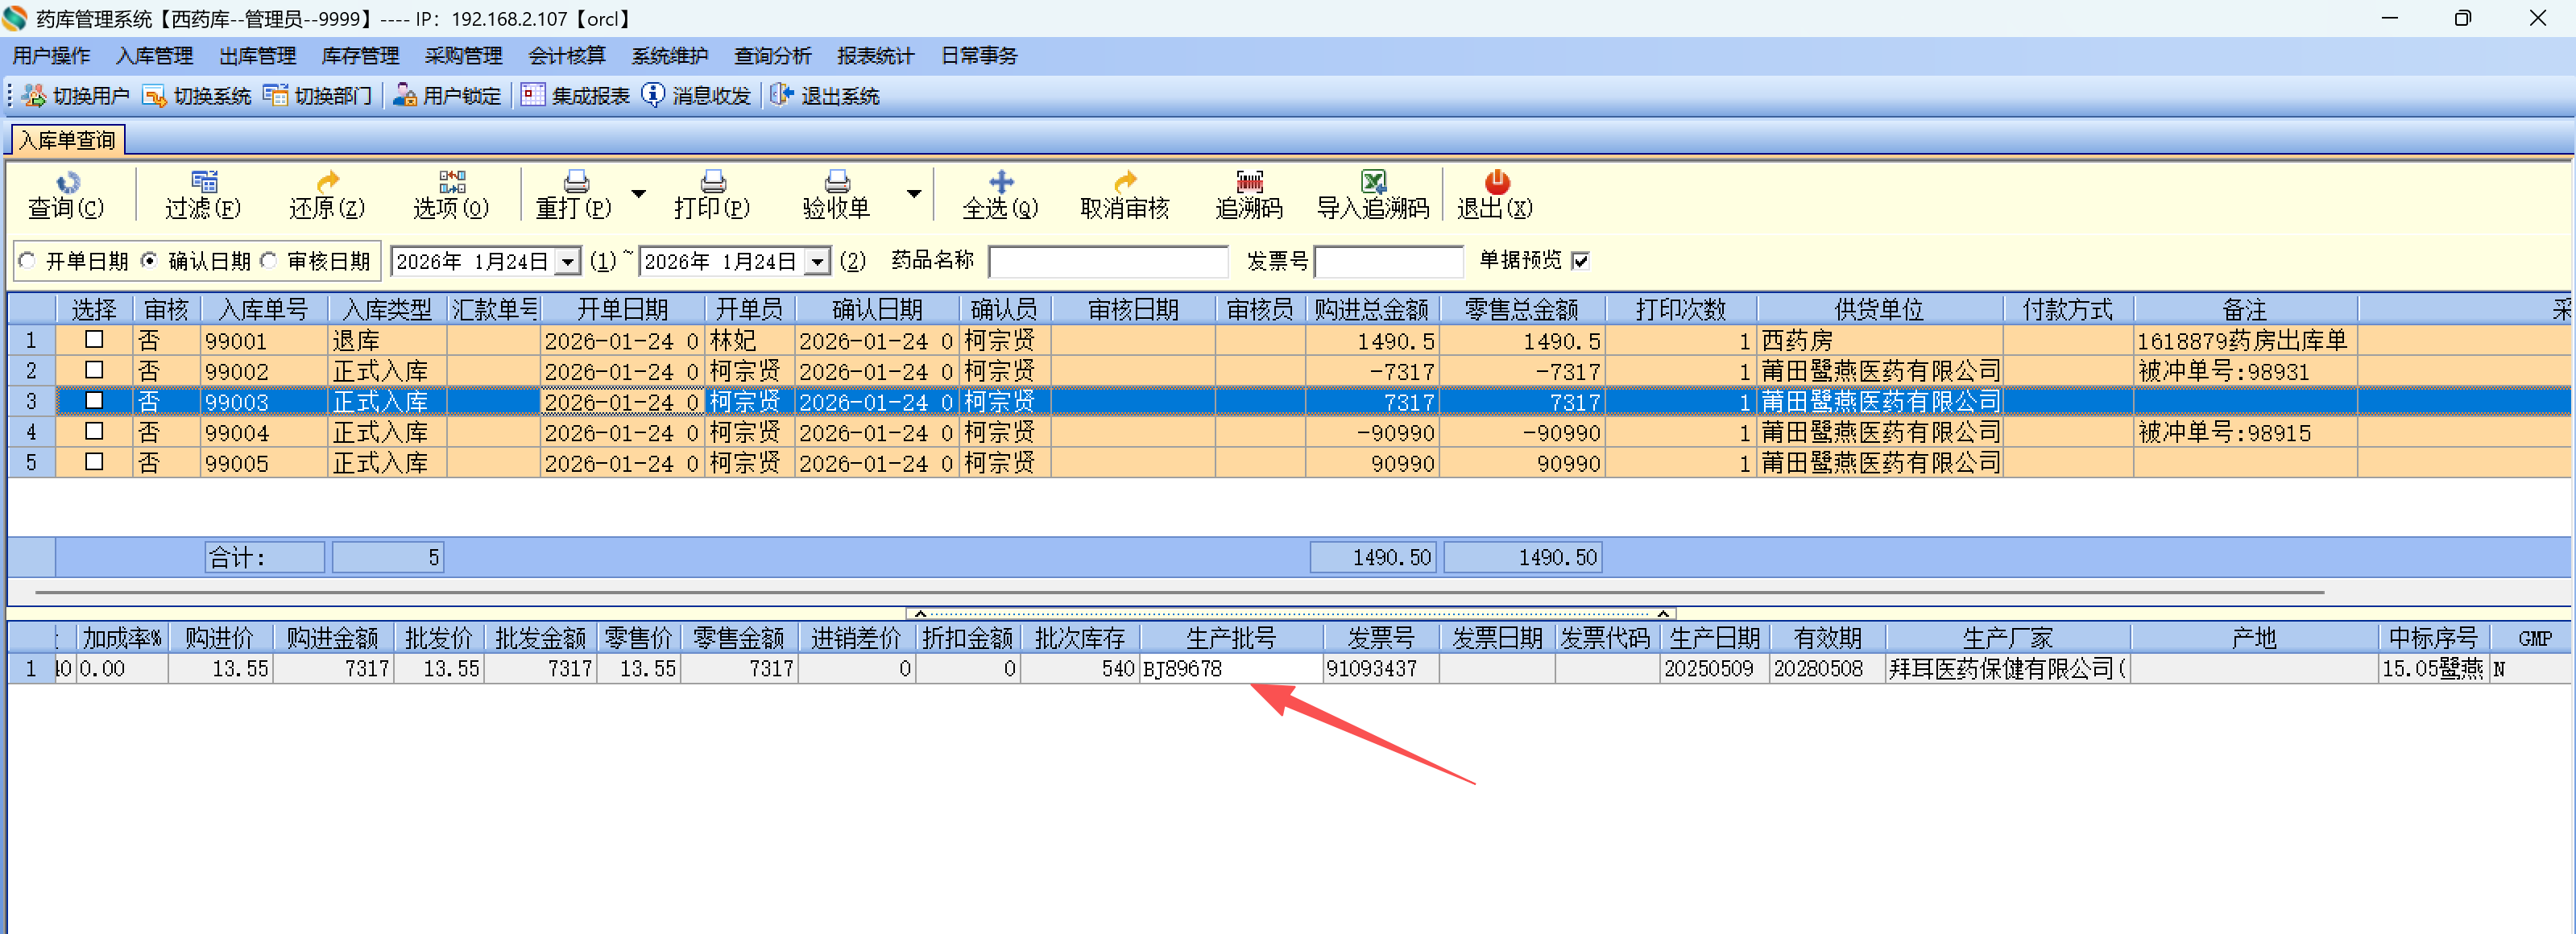2576x934 pixels.
Task: Click the 导入追溯码 Excel import icon
Action: 1373,182
